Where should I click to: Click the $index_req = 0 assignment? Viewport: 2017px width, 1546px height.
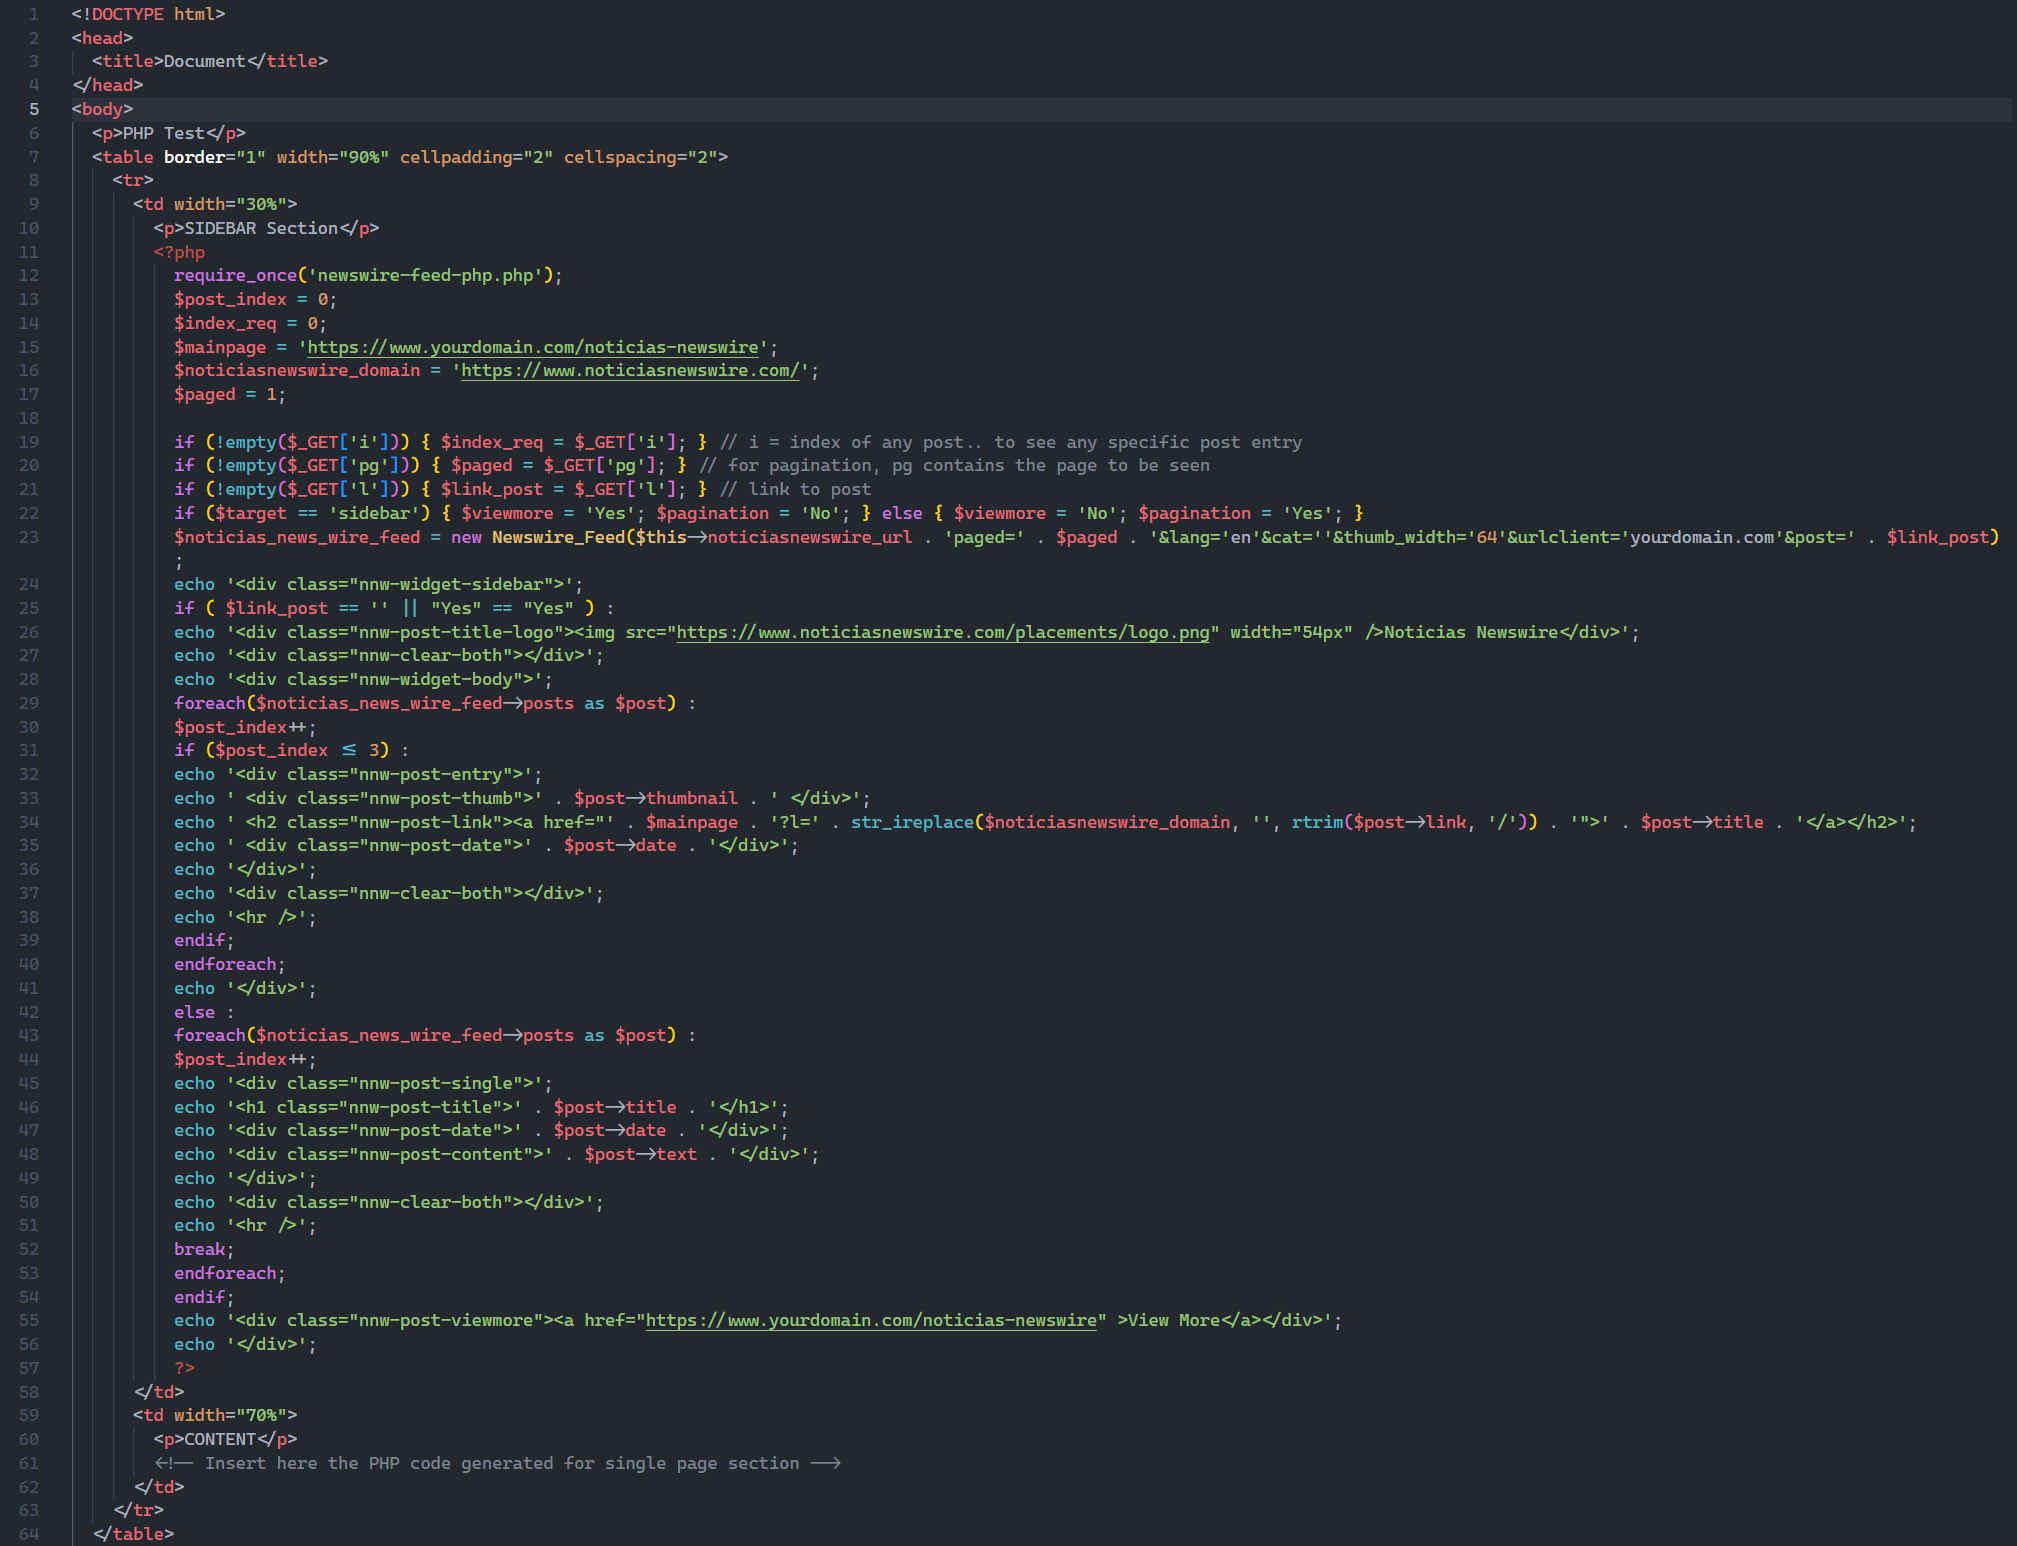pyautogui.click(x=250, y=323)
